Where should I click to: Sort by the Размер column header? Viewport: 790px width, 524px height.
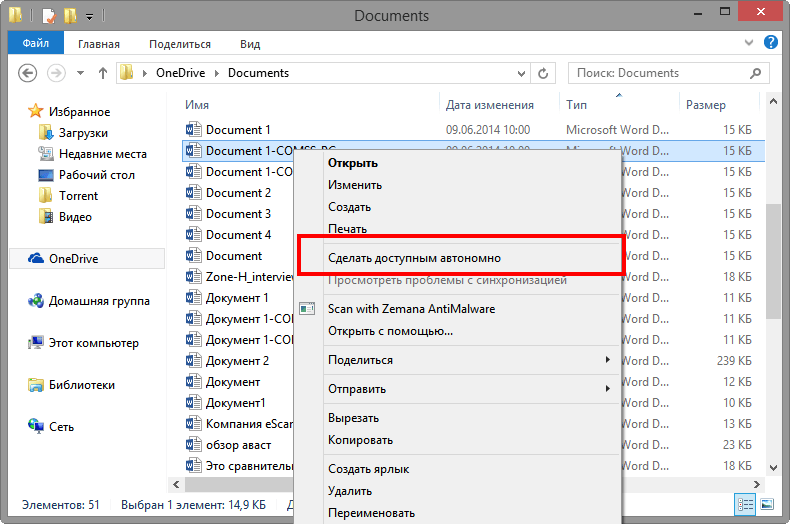tap(705, 105)
